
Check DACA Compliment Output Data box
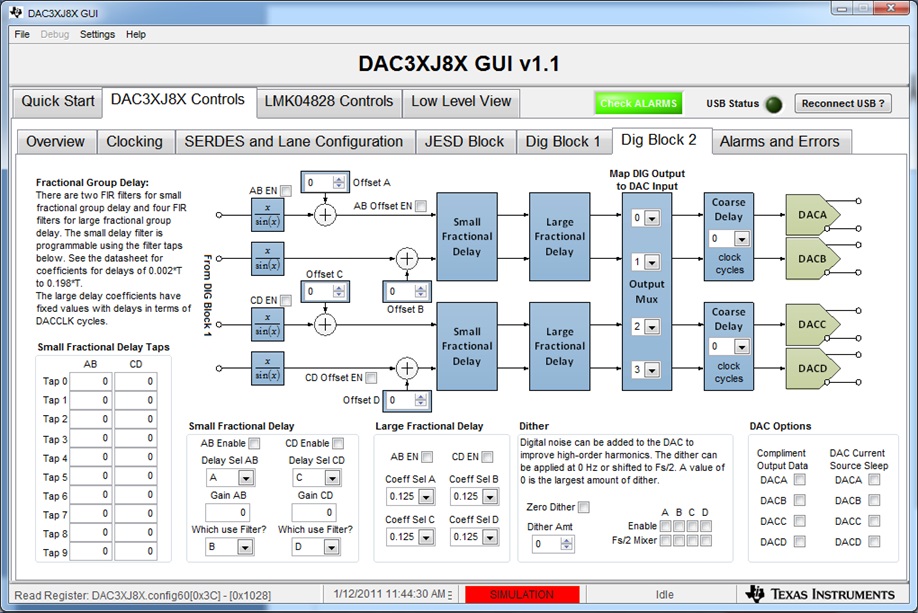click(800, 480)
